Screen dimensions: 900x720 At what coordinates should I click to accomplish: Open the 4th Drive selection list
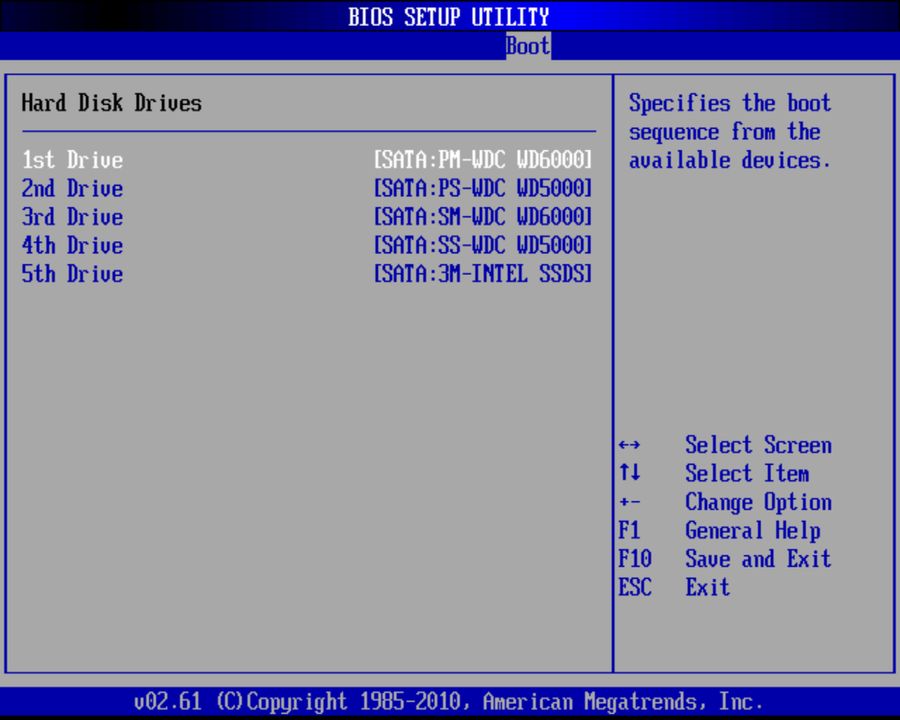70,246
